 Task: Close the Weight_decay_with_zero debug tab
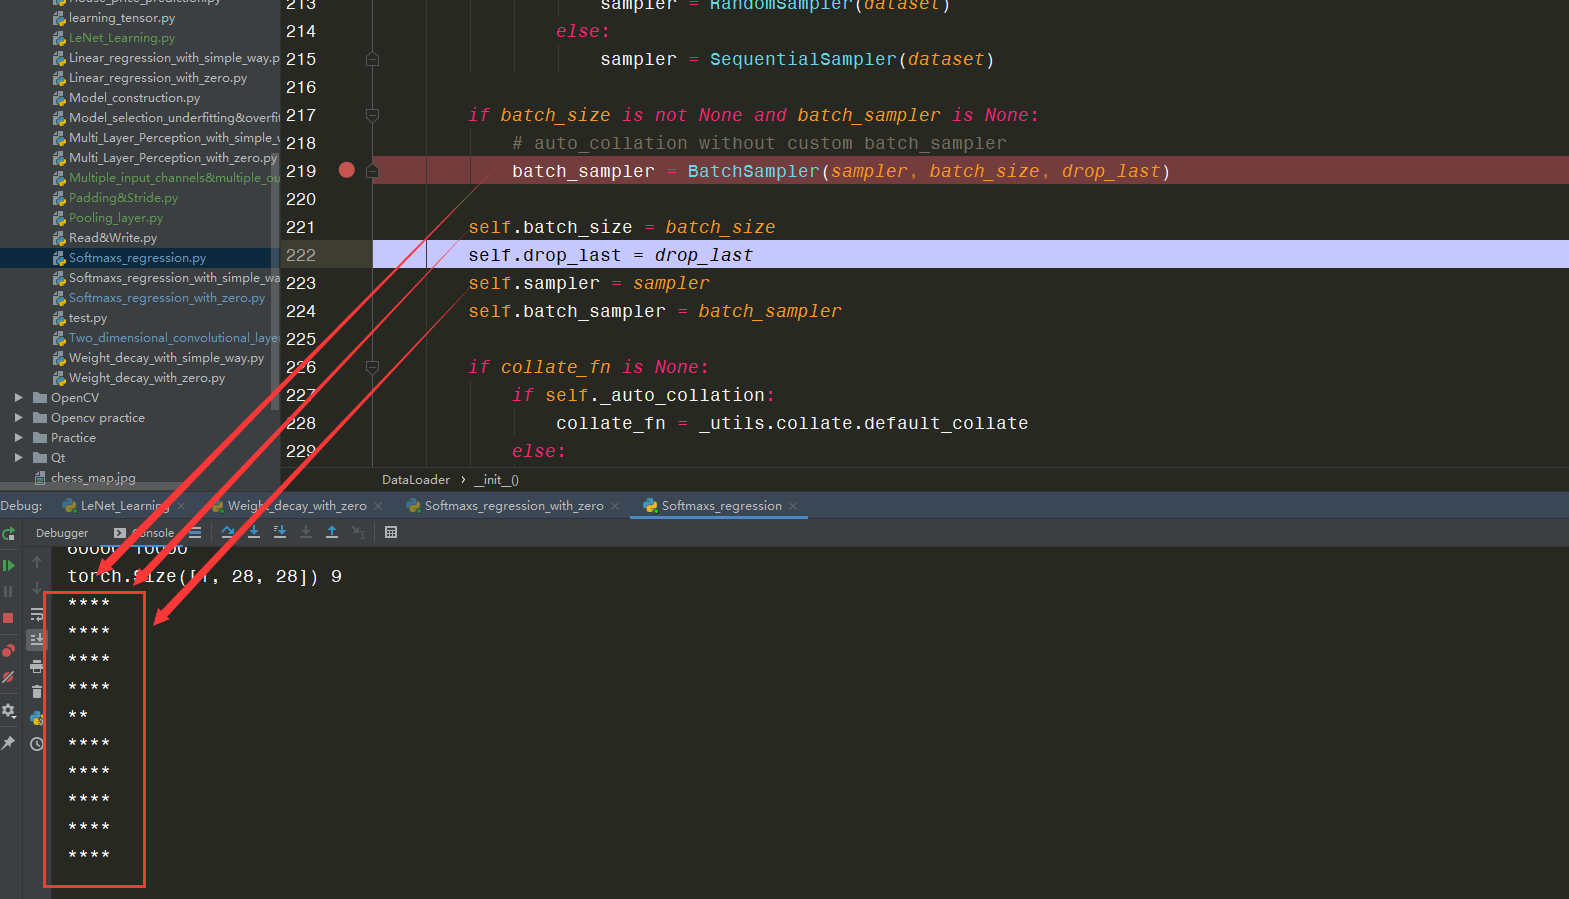pyautogui.click(x=378, y=506)
